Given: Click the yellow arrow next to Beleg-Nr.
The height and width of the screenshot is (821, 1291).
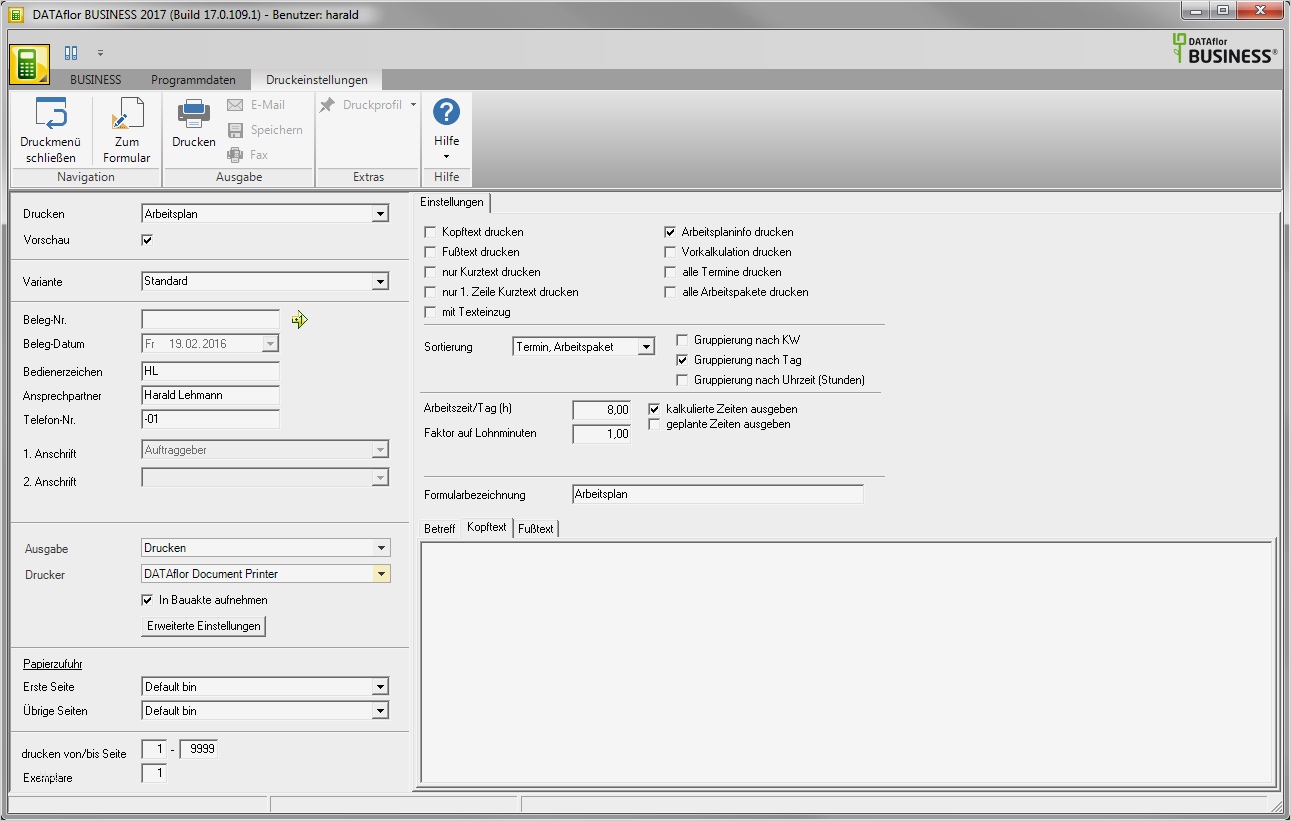Looking at the screenshot, I should (300, 320).
